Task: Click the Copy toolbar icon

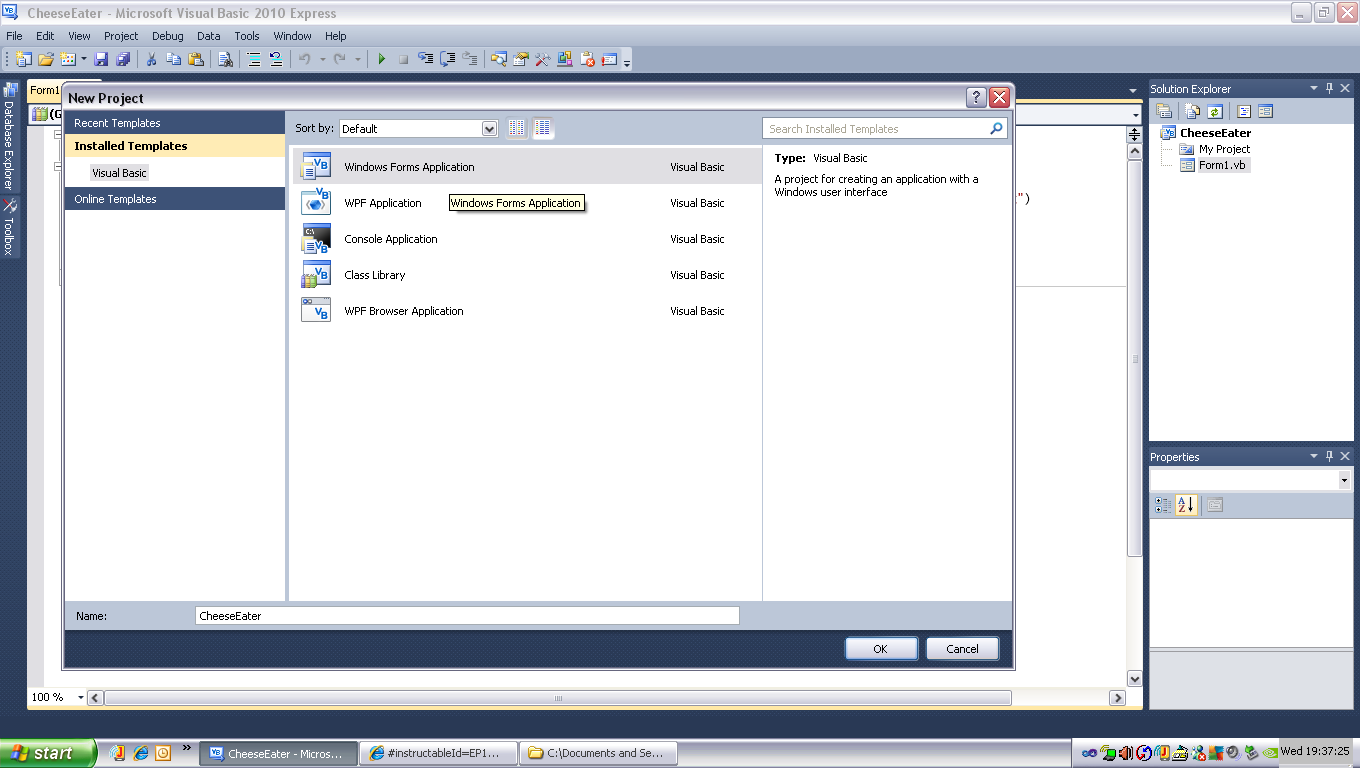Action: [x=174, y=60]
